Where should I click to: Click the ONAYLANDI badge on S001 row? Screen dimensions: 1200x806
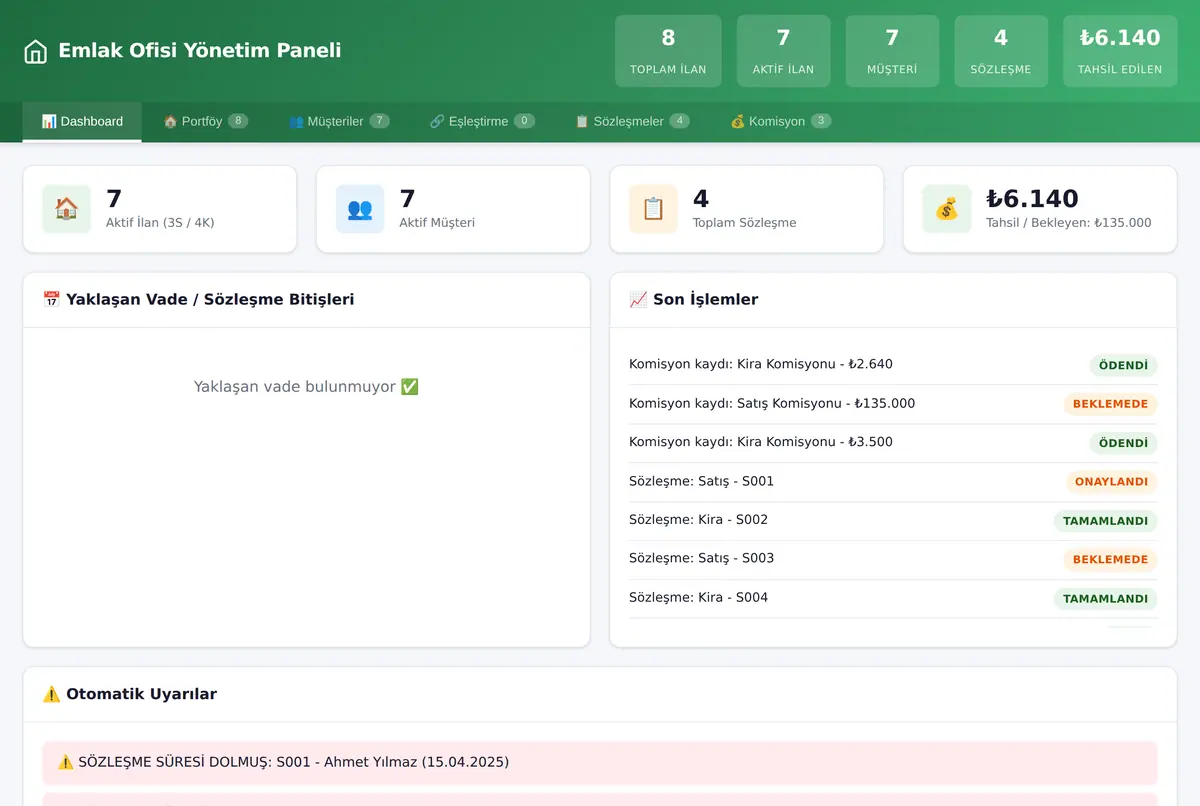point(1111,482)
